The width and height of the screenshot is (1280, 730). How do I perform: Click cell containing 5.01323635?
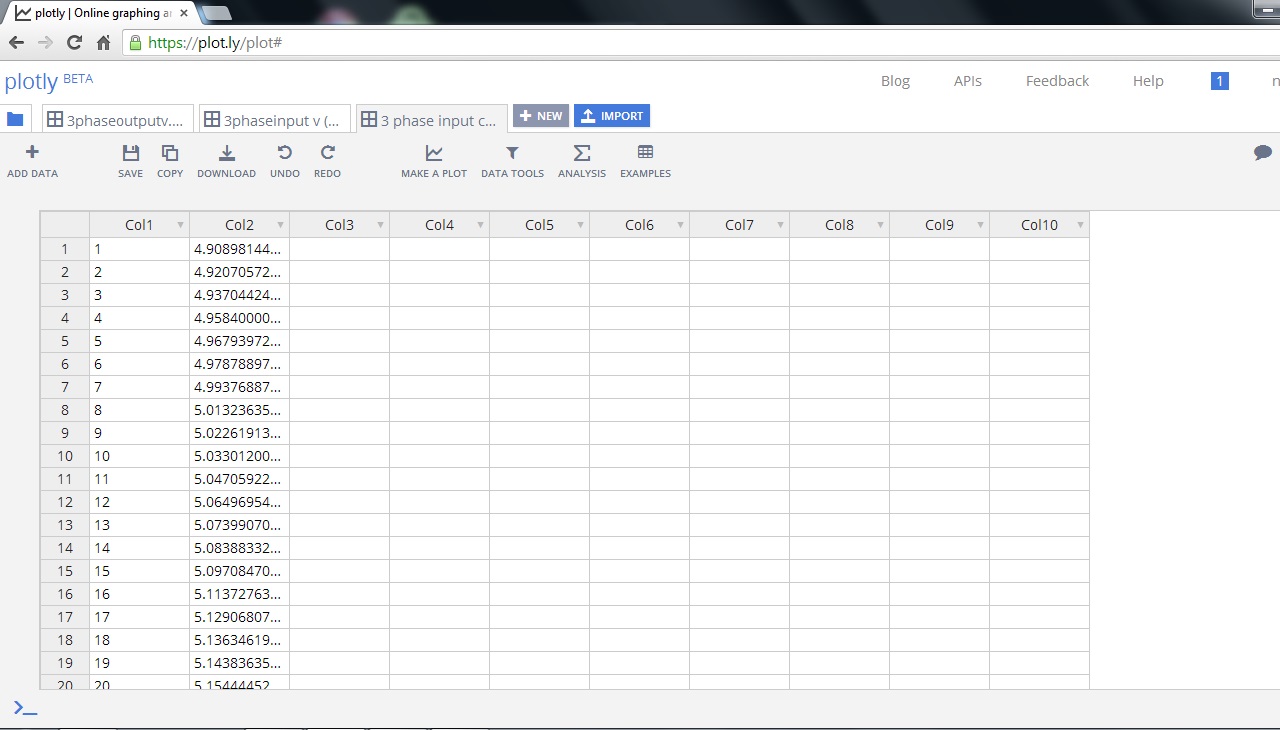pos(240,410)
